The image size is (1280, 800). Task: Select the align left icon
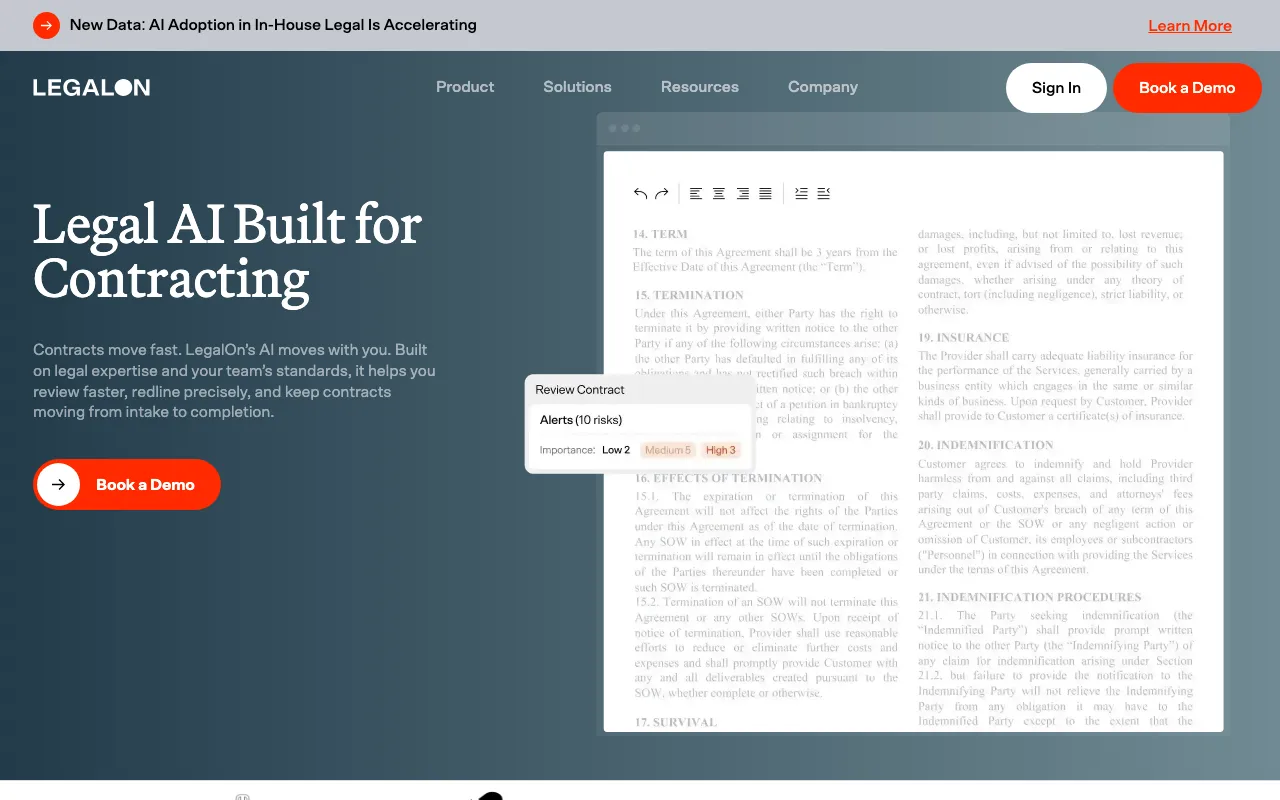click(696, 193)
